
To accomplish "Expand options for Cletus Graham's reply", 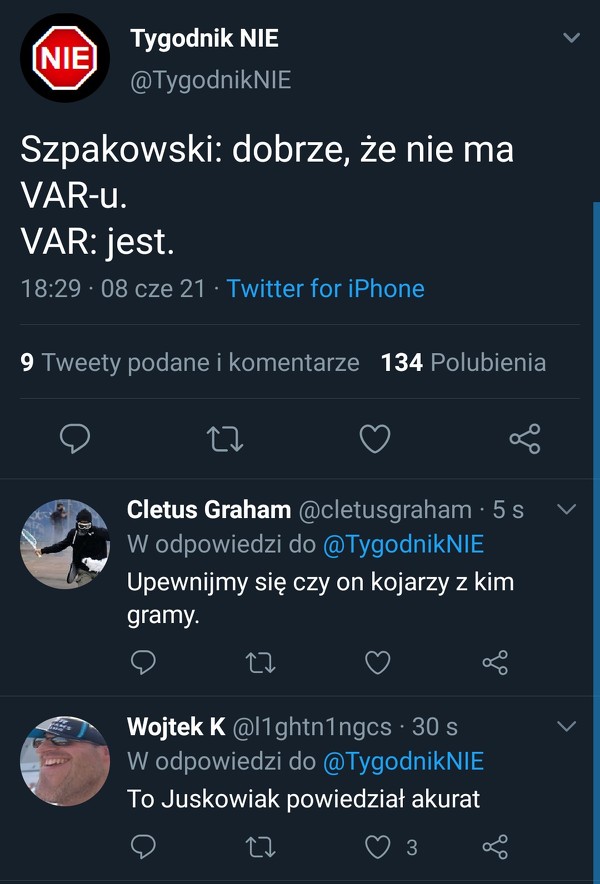I will [x=566, y=510].
